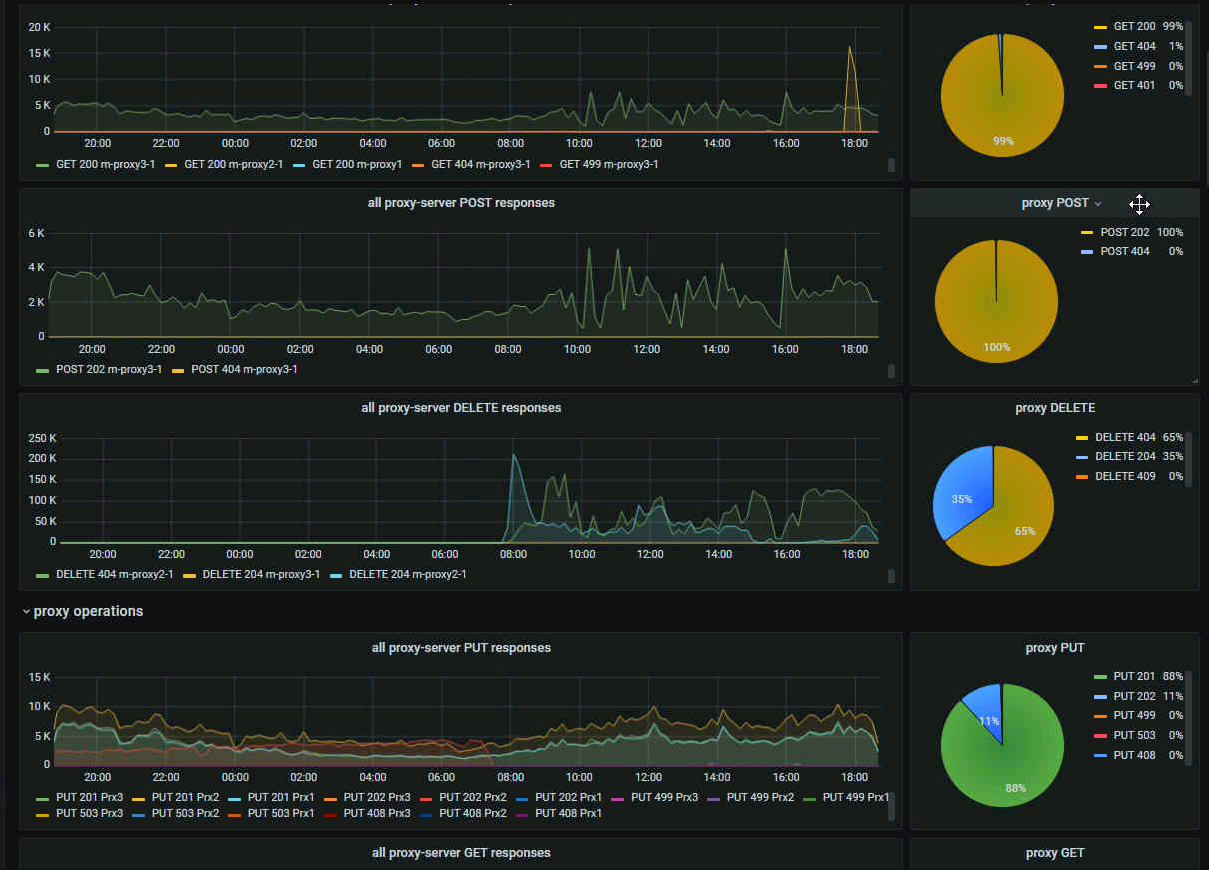The width and height of the screenshot is (1209, 870).
Task: Select DELETE 204 in proxy DELETE pie legend
Action: point(1128,457)
